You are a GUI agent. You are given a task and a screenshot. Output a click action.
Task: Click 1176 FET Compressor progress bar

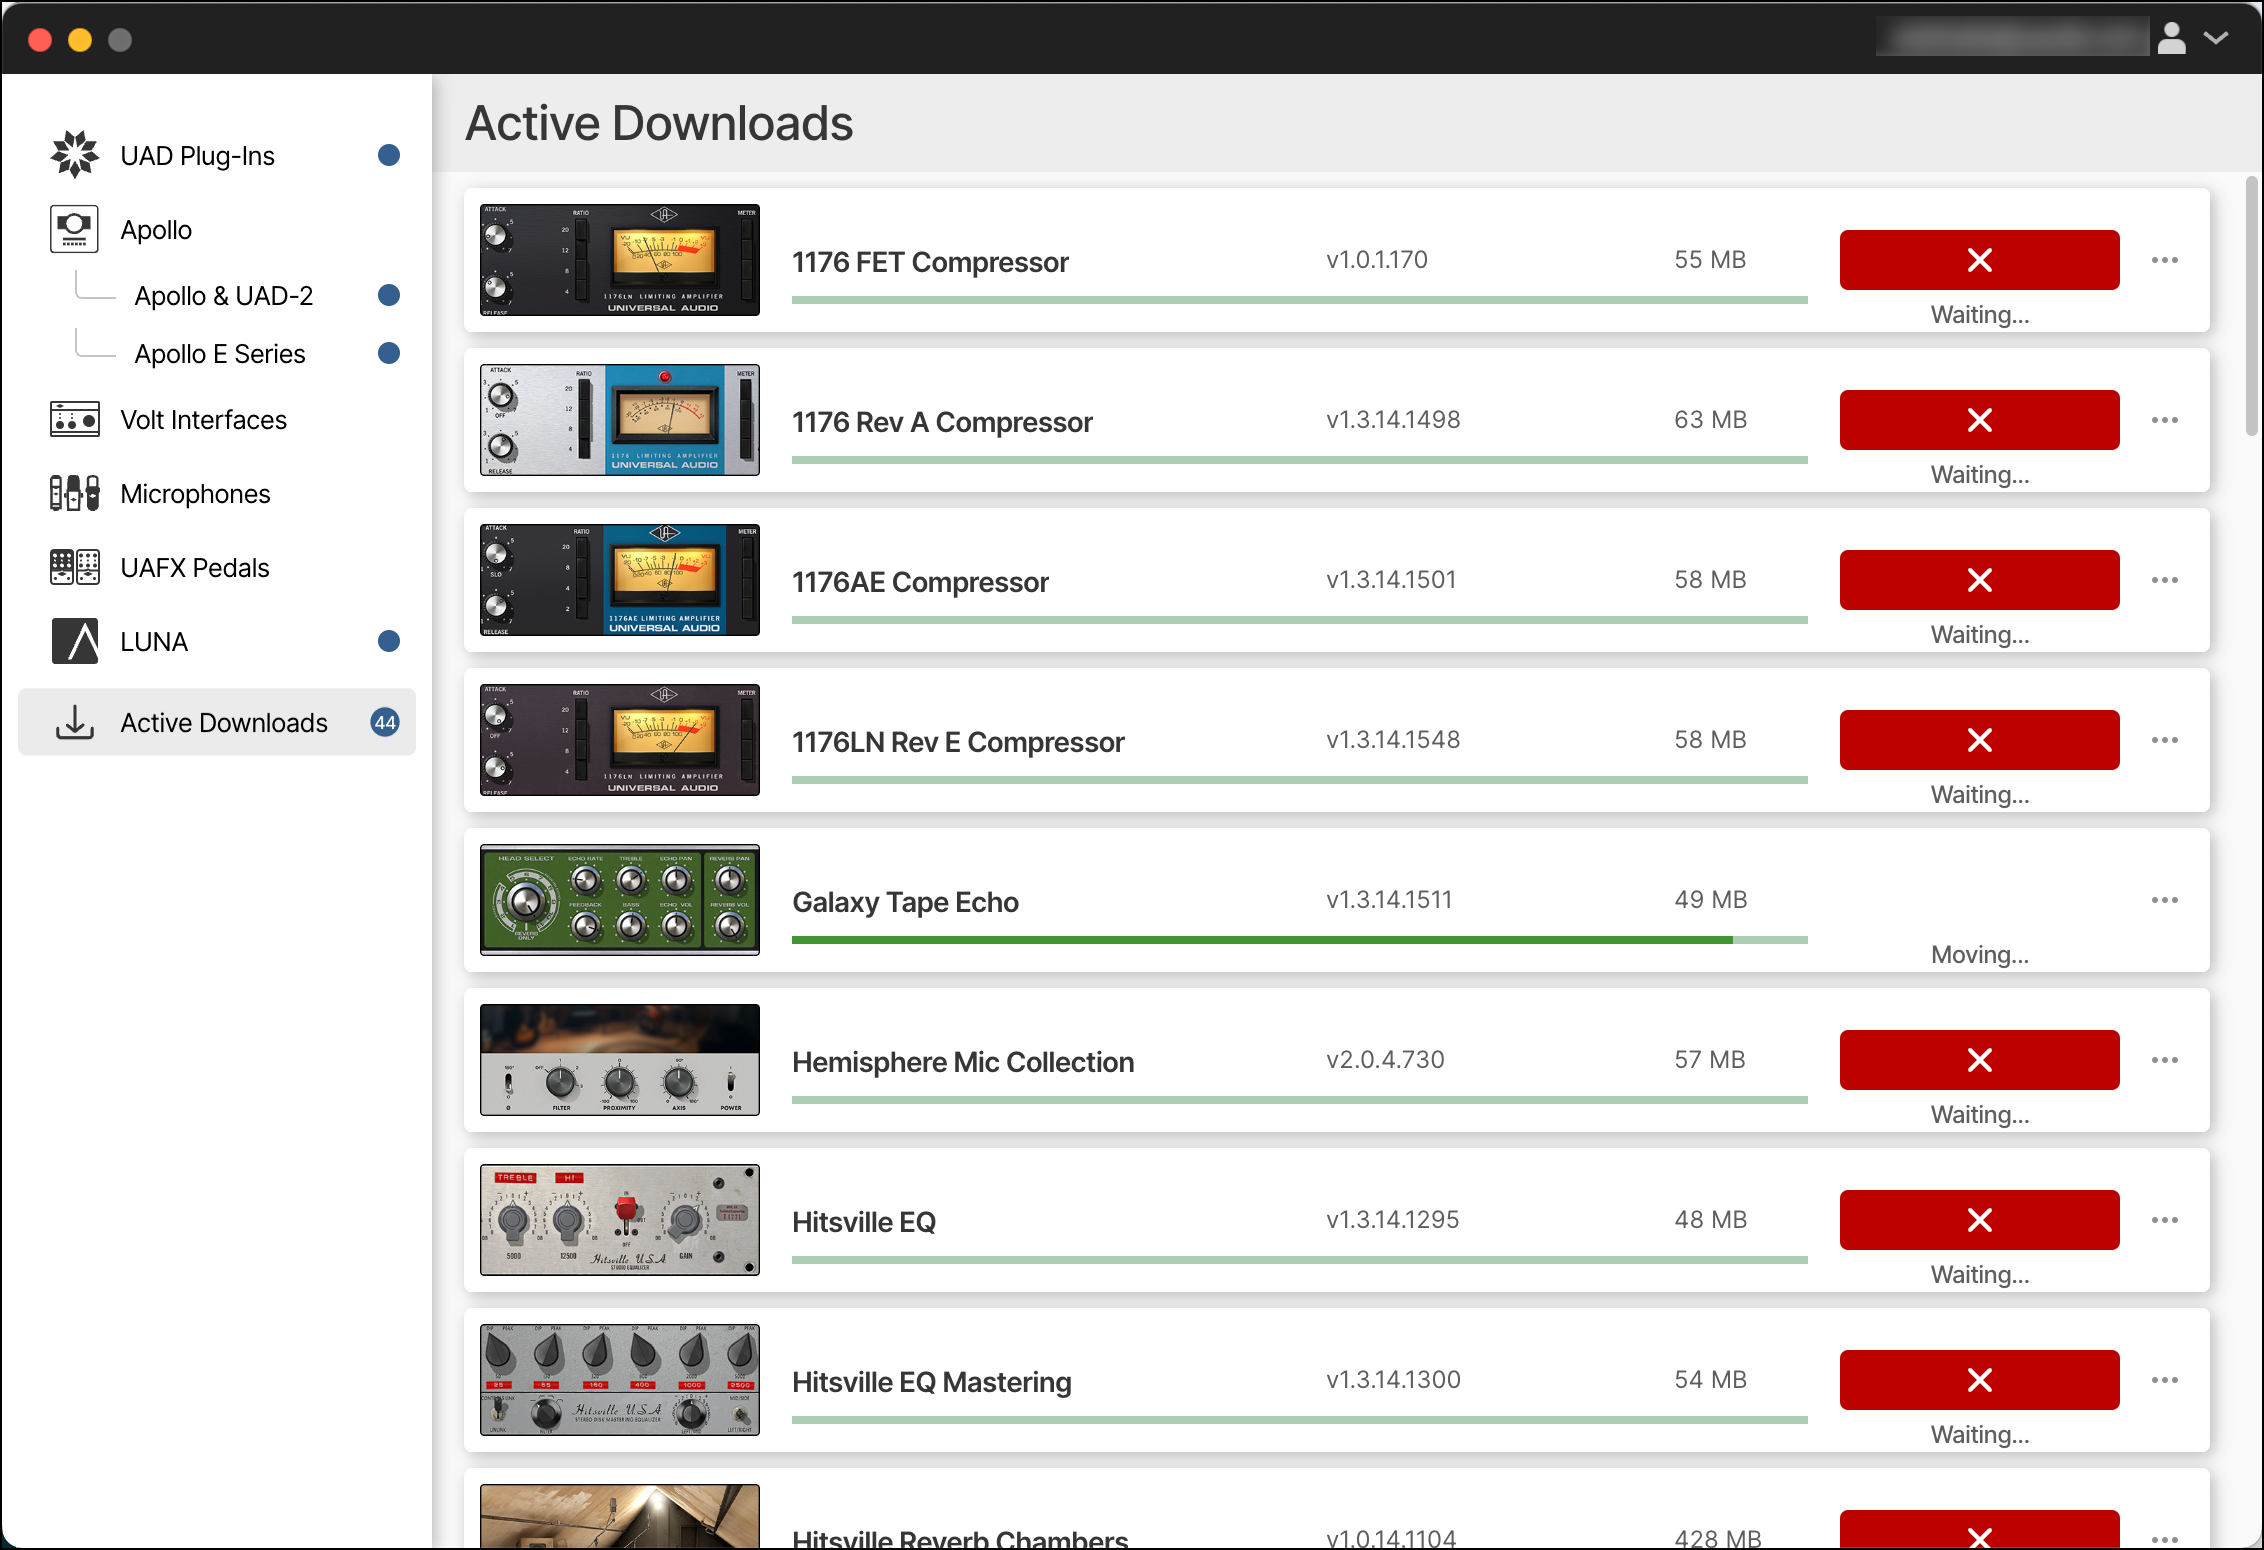pos(1300,300)
